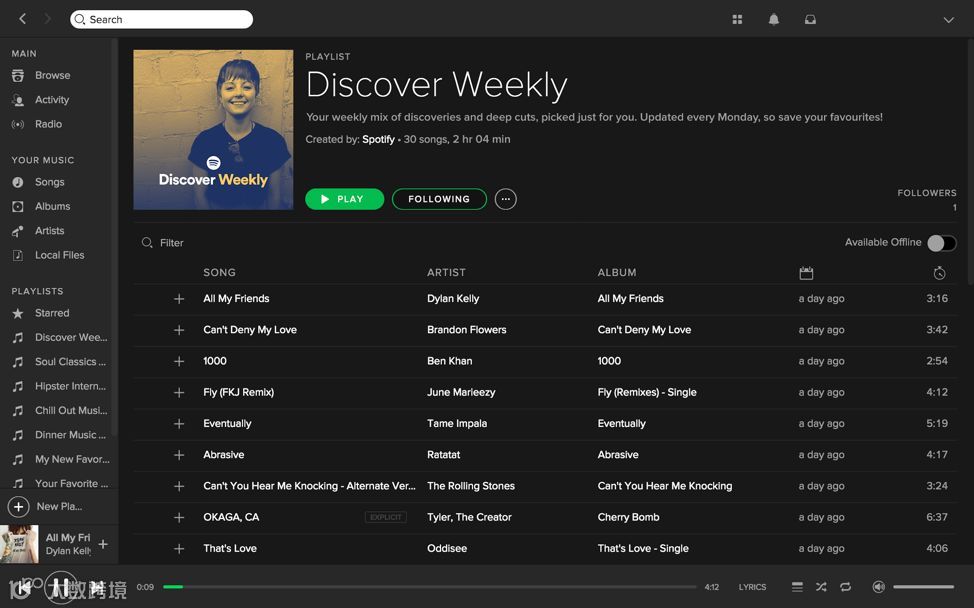Open the more options ellipsis button

(x=506, y=199)
